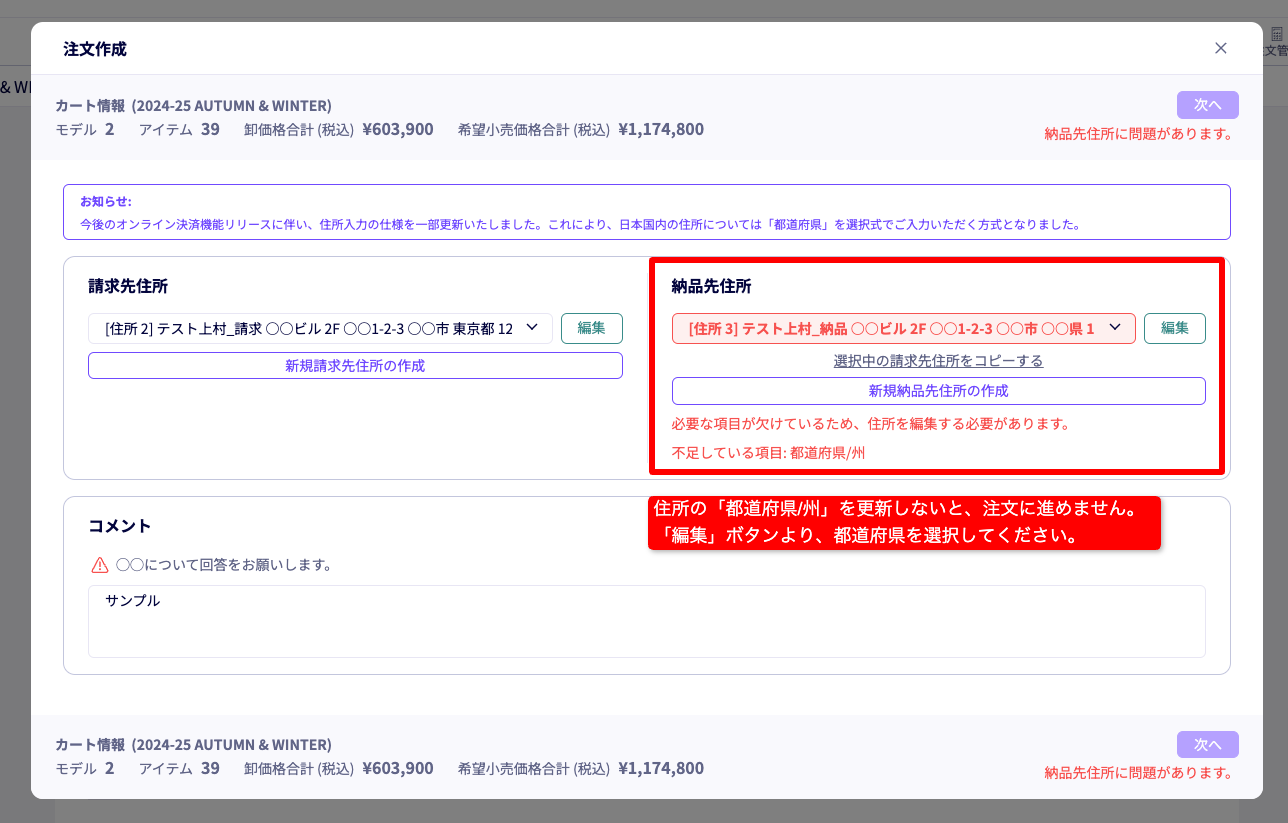The image size is (1288, 823).
Task: Click 次へ in the bottom cart bar
Action: point(1208,745)
